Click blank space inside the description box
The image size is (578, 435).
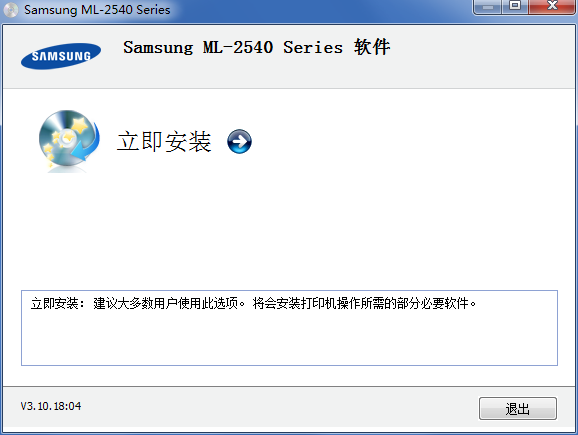coord(289,339)
